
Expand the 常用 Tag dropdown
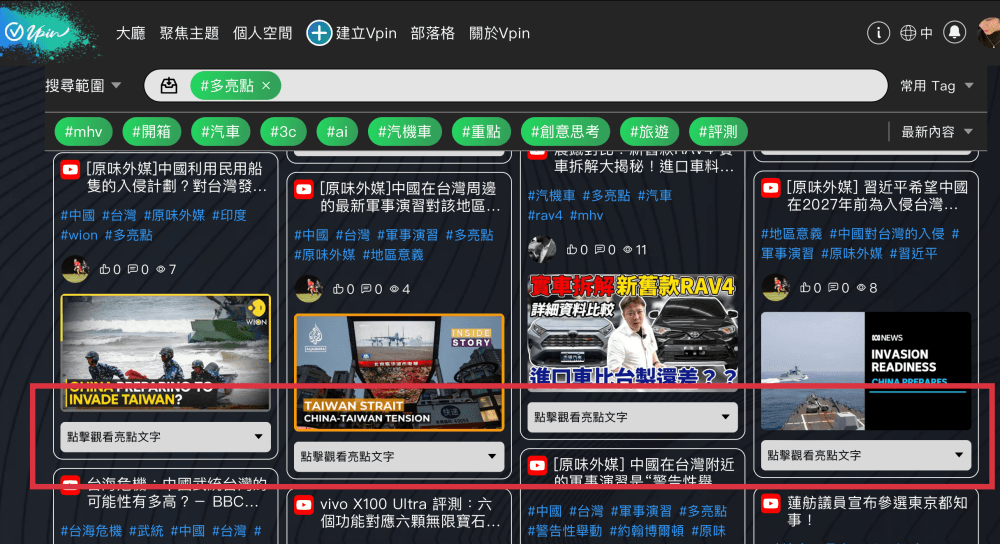click(936, 85)
